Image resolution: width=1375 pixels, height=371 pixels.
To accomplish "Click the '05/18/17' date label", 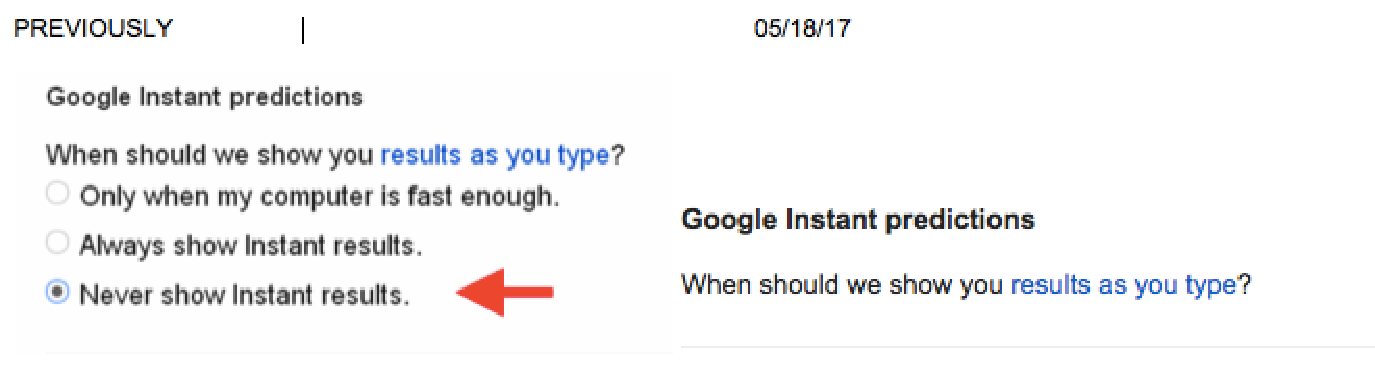I will click(802, 29).
